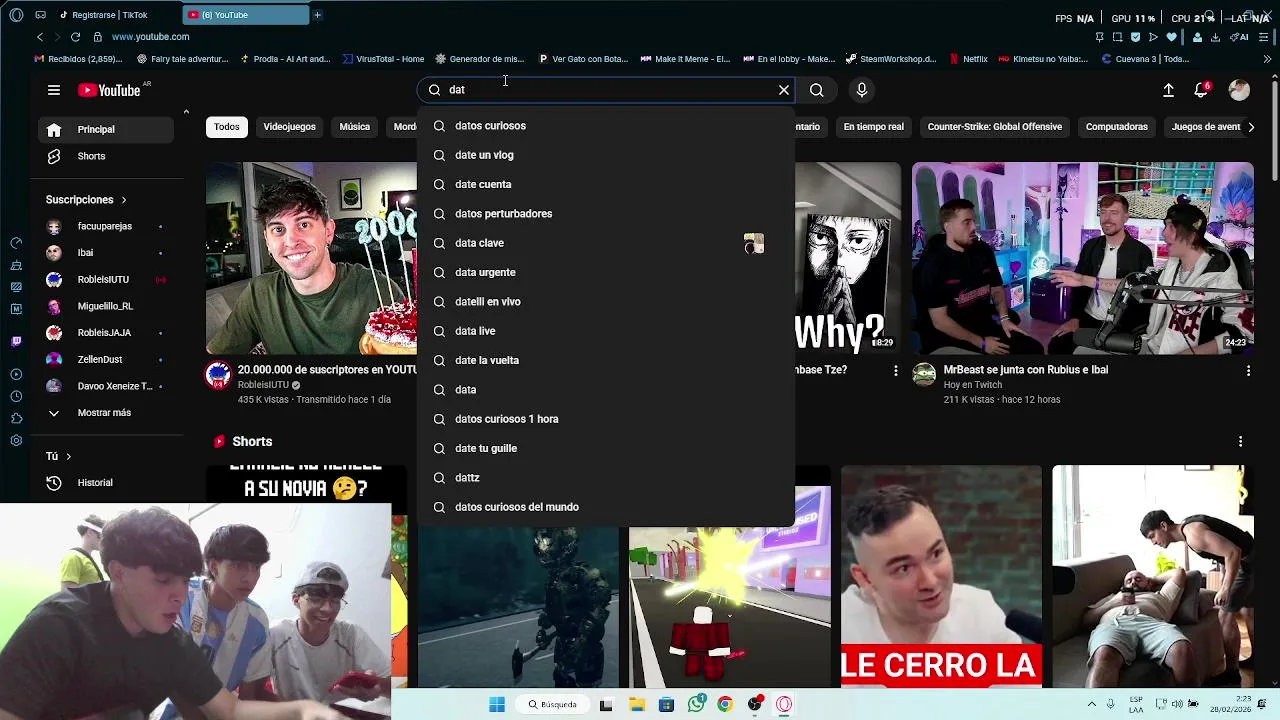Open the Cuevana 3 bookmark

(1145, 59)
